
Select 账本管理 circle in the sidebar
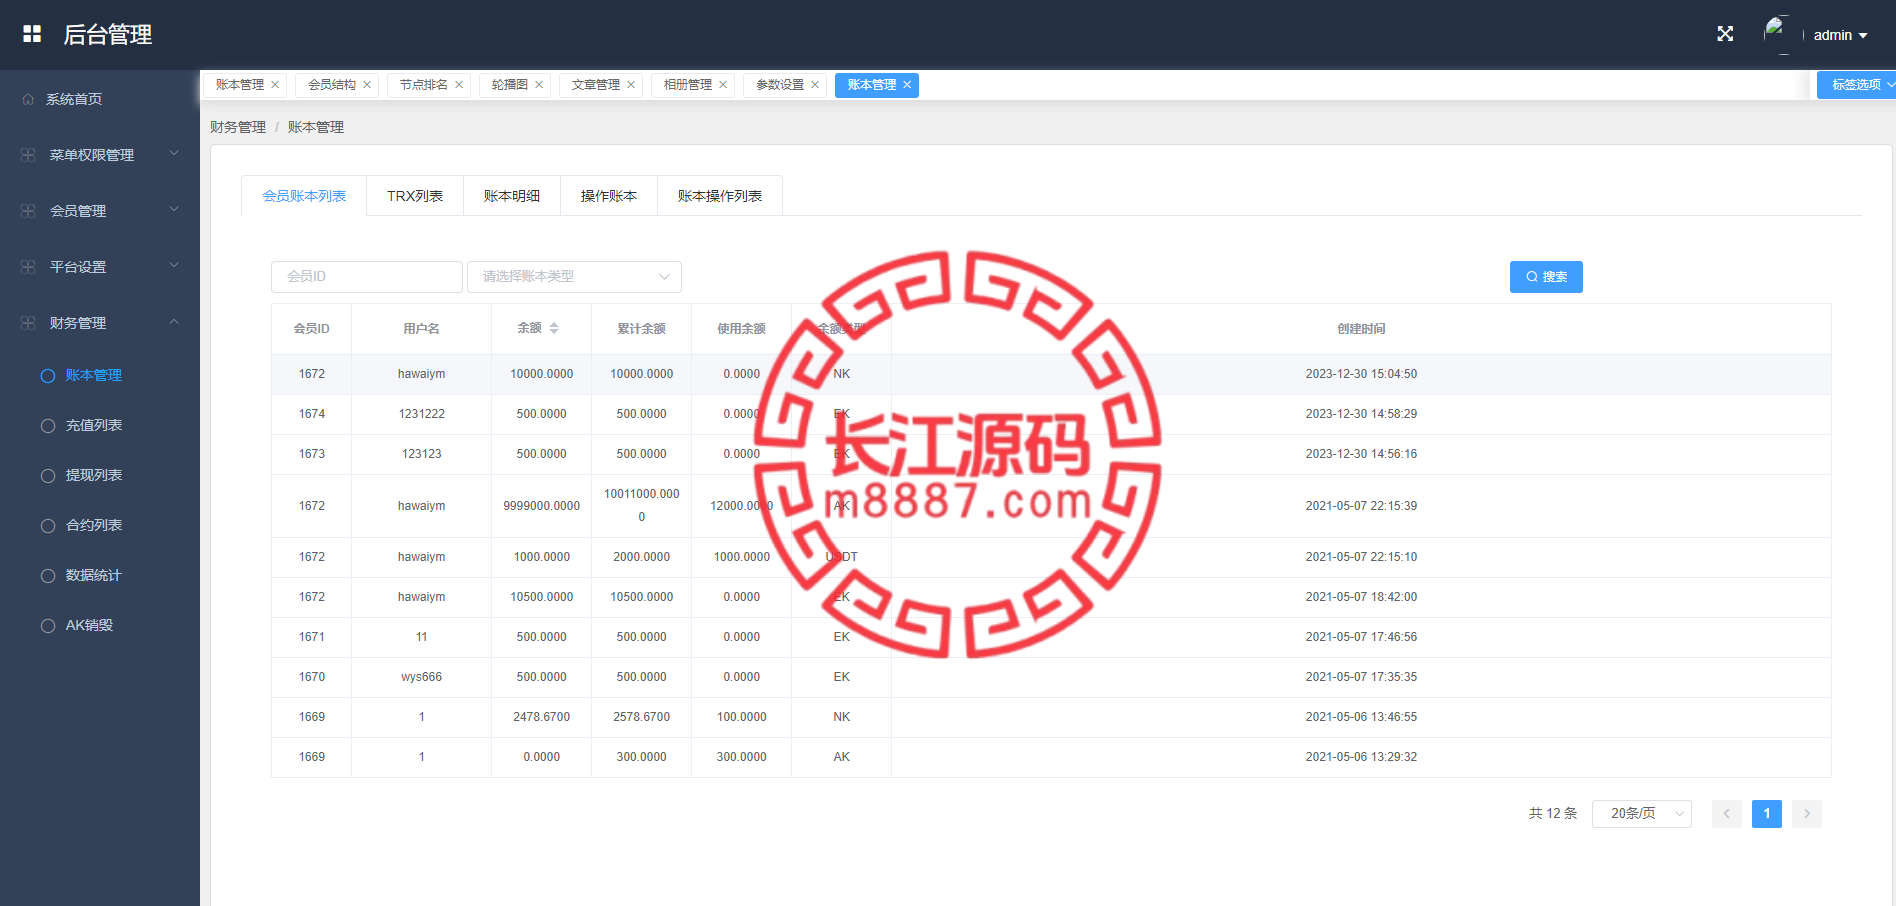tap(47, 376)
